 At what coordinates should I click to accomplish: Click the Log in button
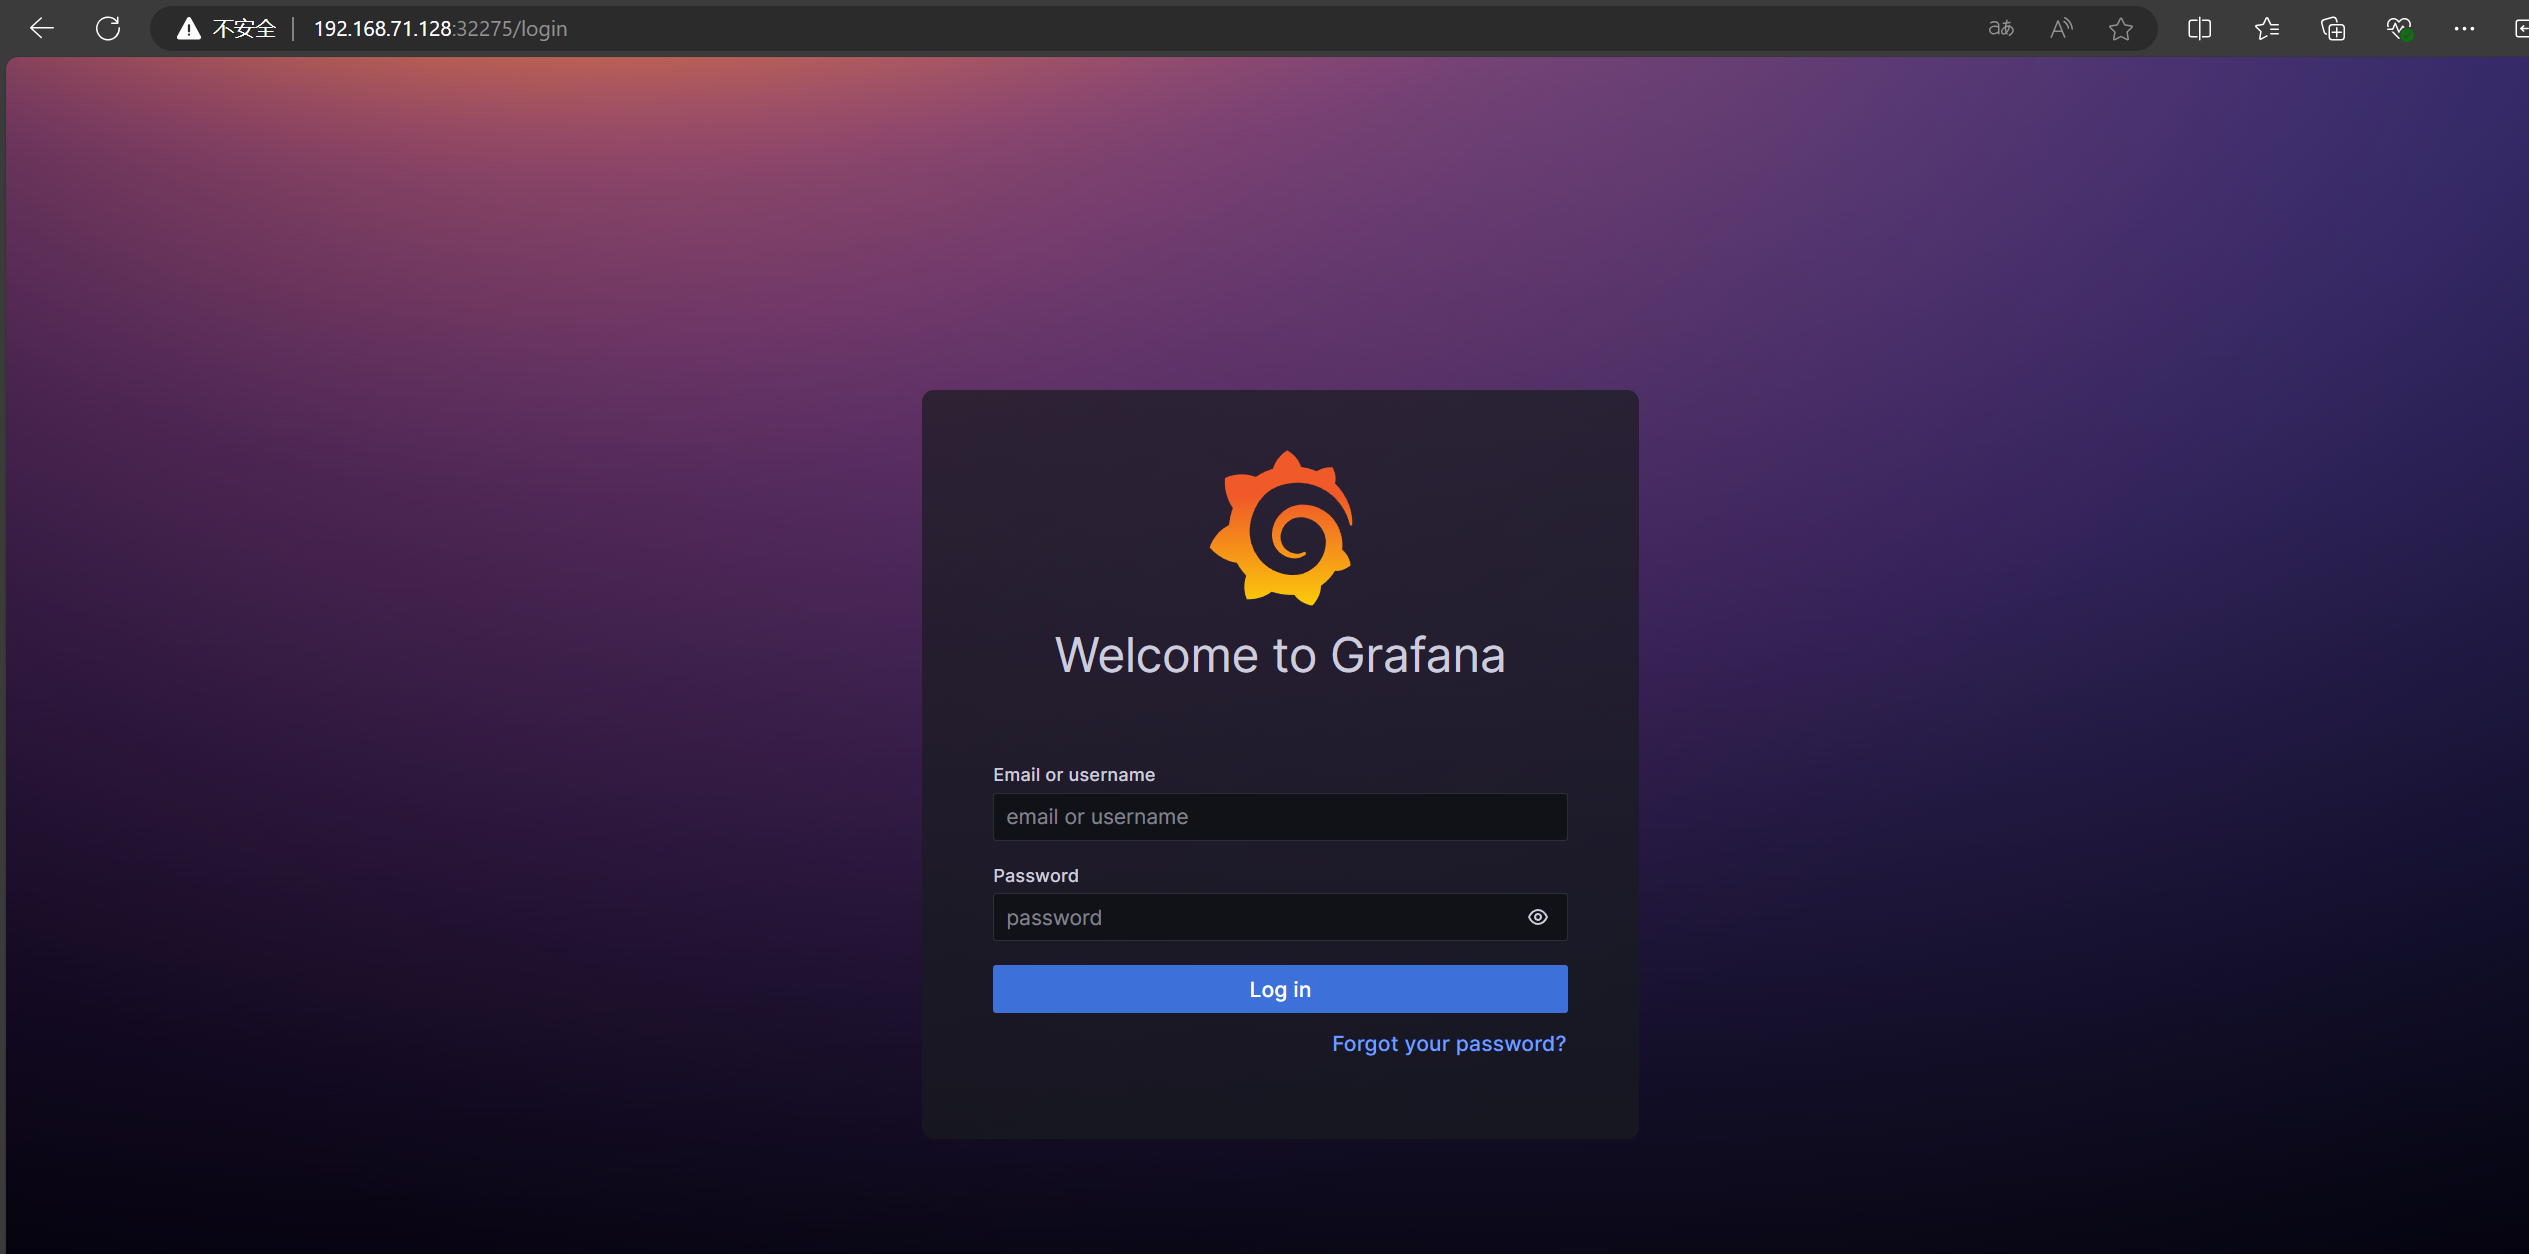click(x=1280, y=989)
